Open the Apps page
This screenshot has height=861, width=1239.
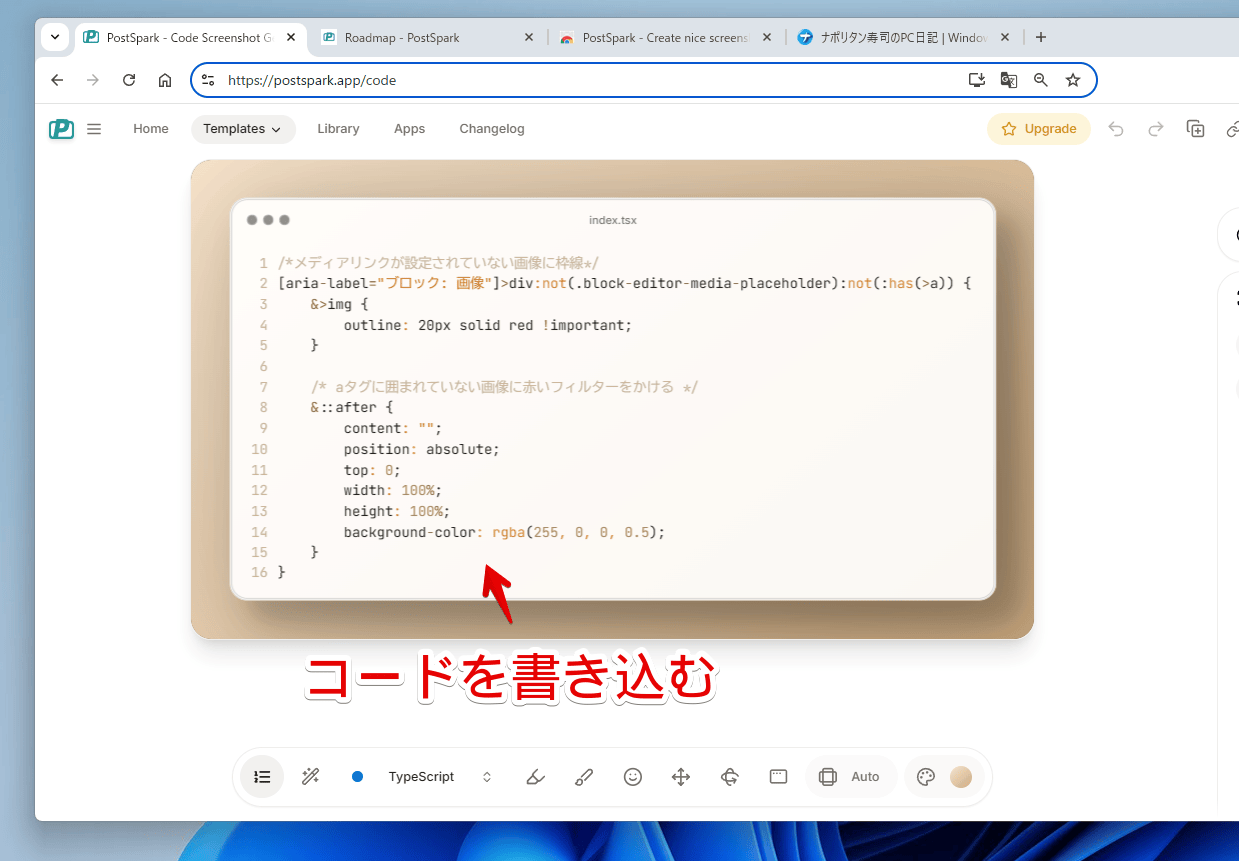pyautogui.click(x=409, y=129)
